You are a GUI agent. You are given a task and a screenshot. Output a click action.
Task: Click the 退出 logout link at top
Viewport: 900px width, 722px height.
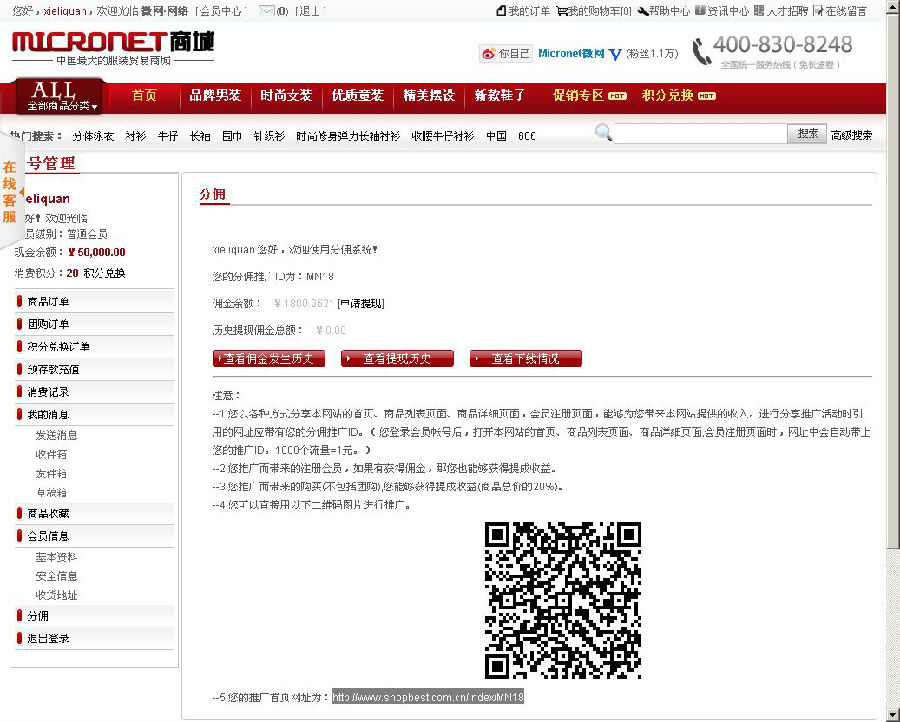[x=309, y=11]
